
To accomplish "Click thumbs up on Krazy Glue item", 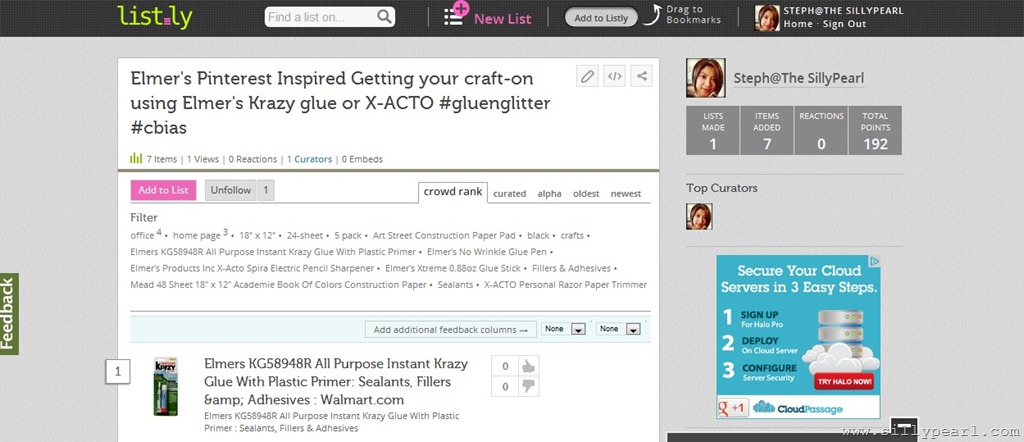I will [x=528, y=366].
